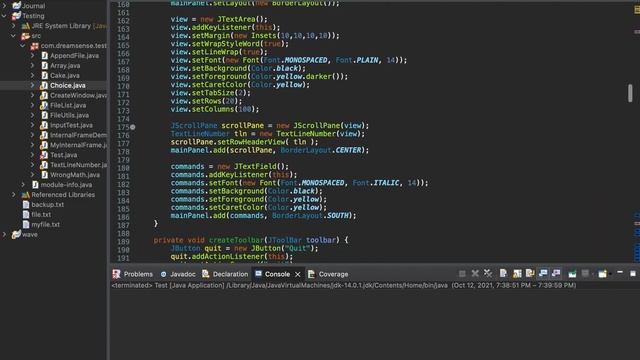Open the dropdown arrow beside Open Console
640x360 pixels.
click(610, 274)
